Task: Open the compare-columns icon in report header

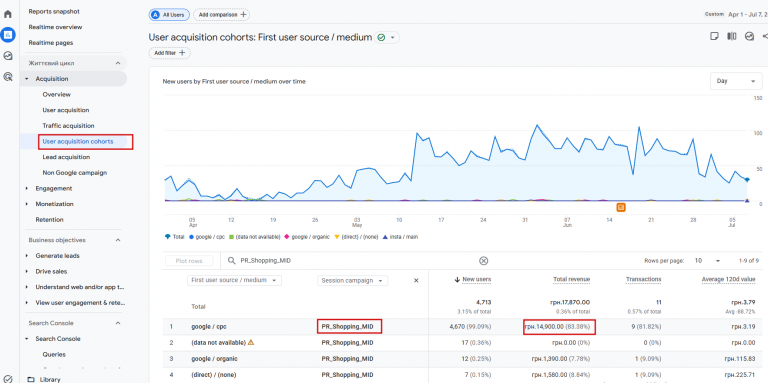Action: [732, 36]
